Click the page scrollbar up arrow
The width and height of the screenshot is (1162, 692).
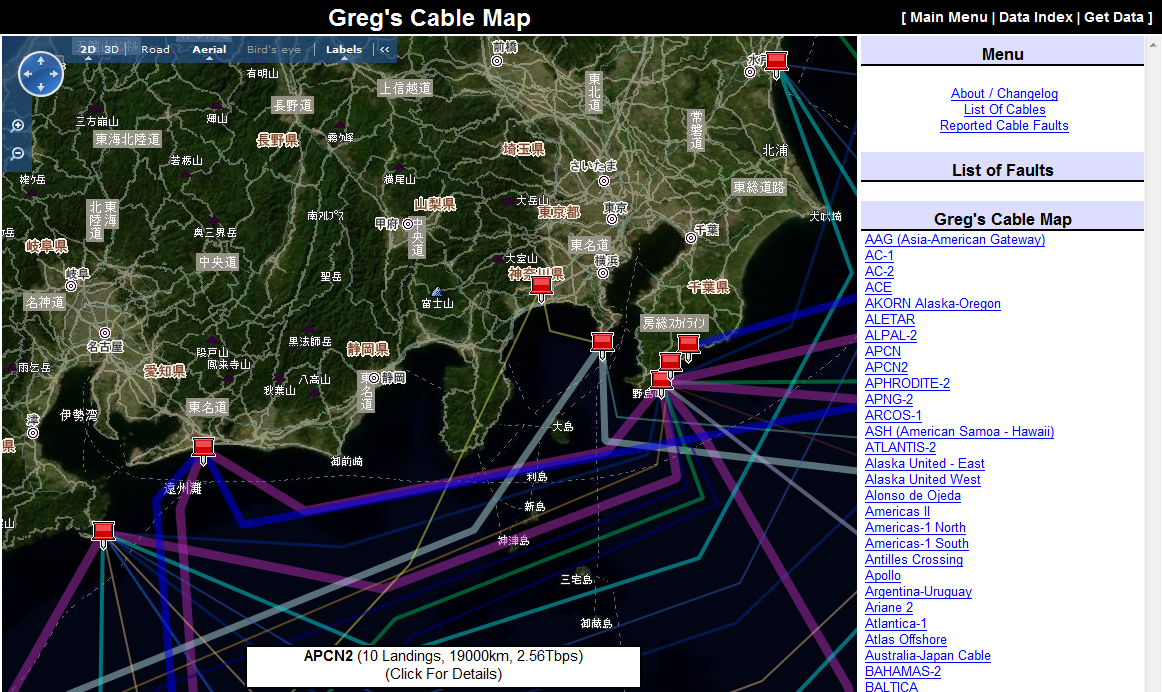pos(1154,44)
